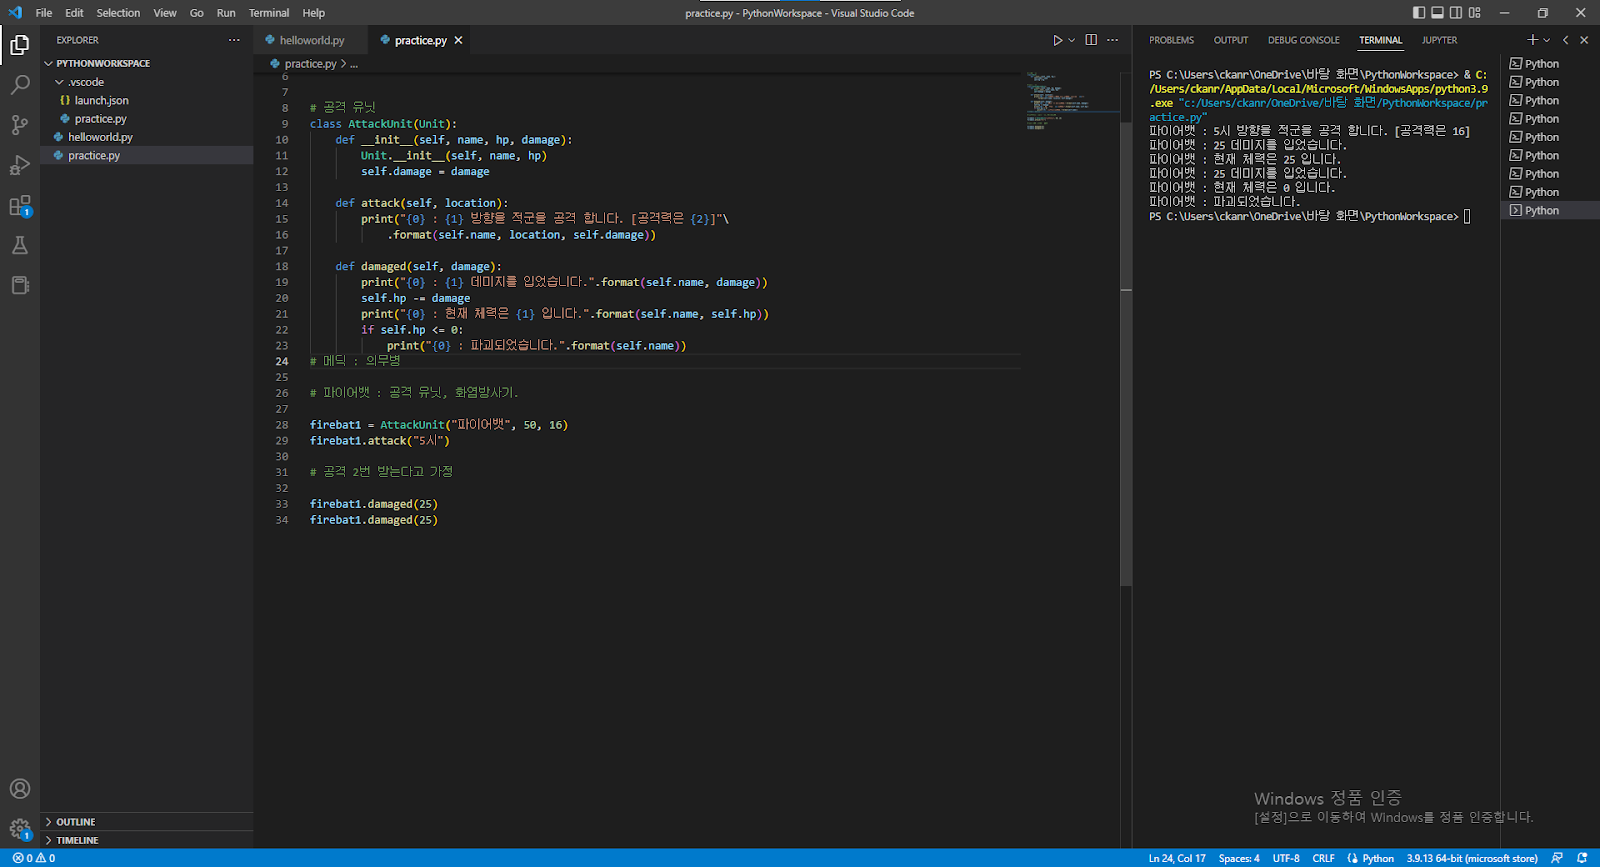Toggle the secondary side bar layout button
Screen dimensions: 1600x867
pos(1456,13)
